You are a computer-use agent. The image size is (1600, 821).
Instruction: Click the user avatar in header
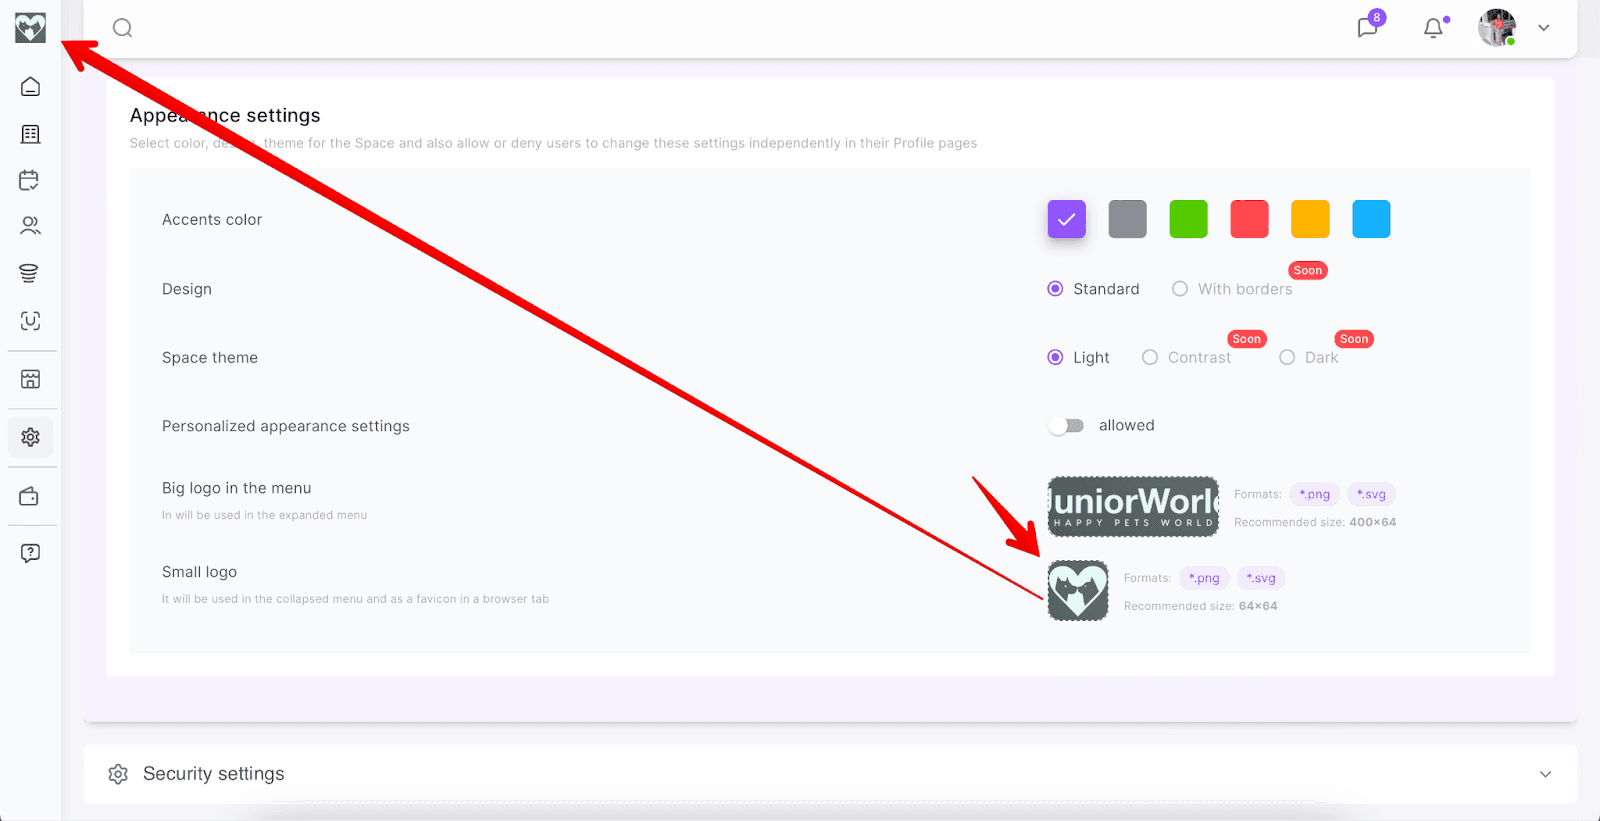tap(1497, 28)
